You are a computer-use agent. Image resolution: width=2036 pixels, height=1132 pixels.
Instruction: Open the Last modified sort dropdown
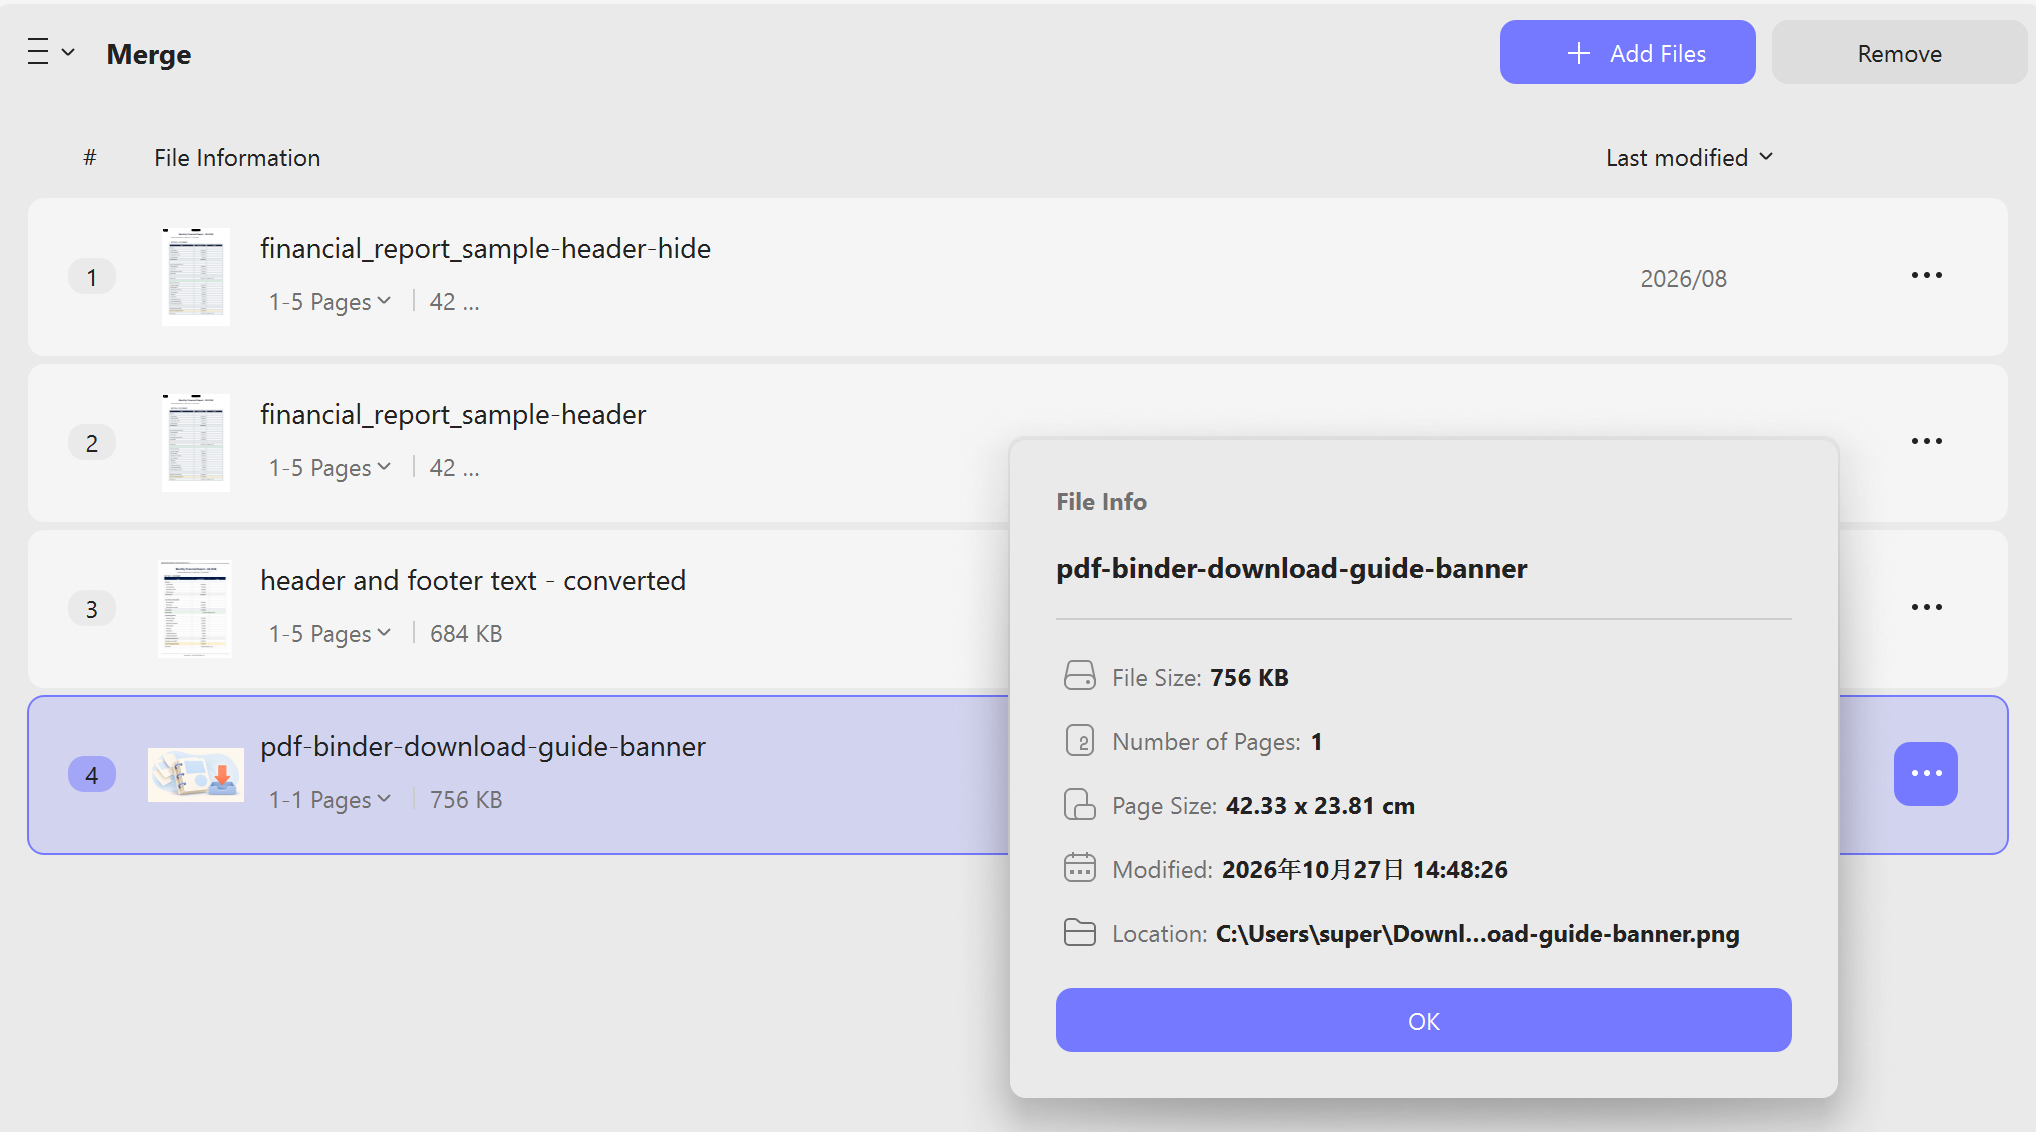coord(1689,158)
